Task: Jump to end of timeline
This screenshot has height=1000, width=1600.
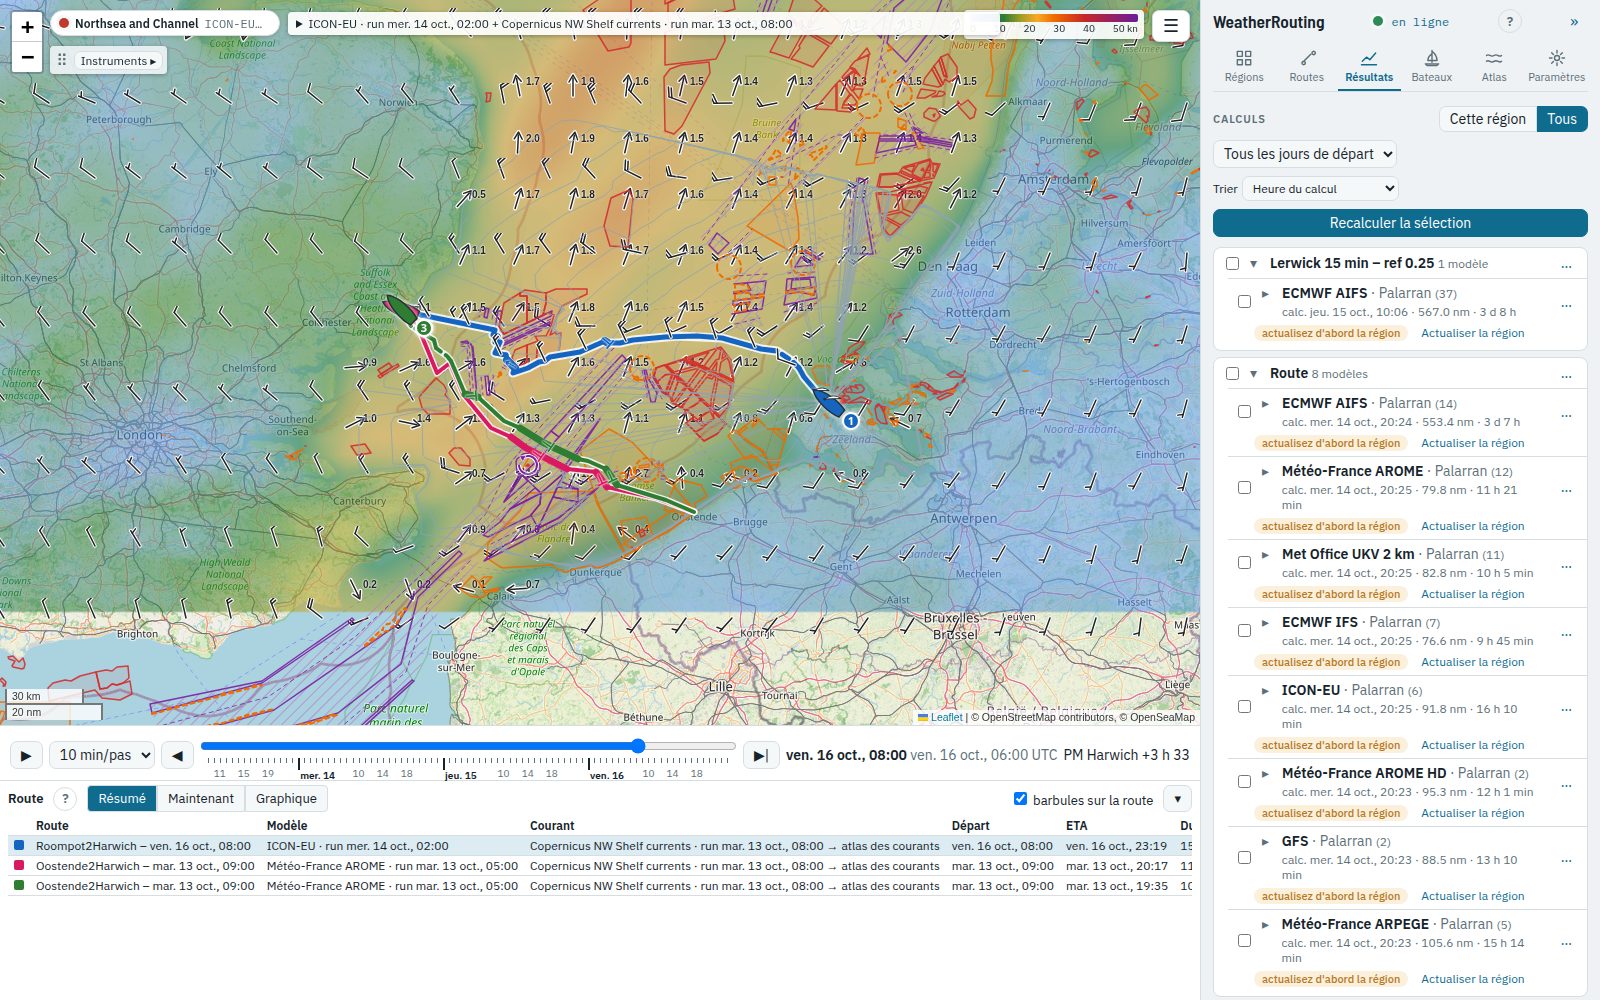Action: coord(760,755)
